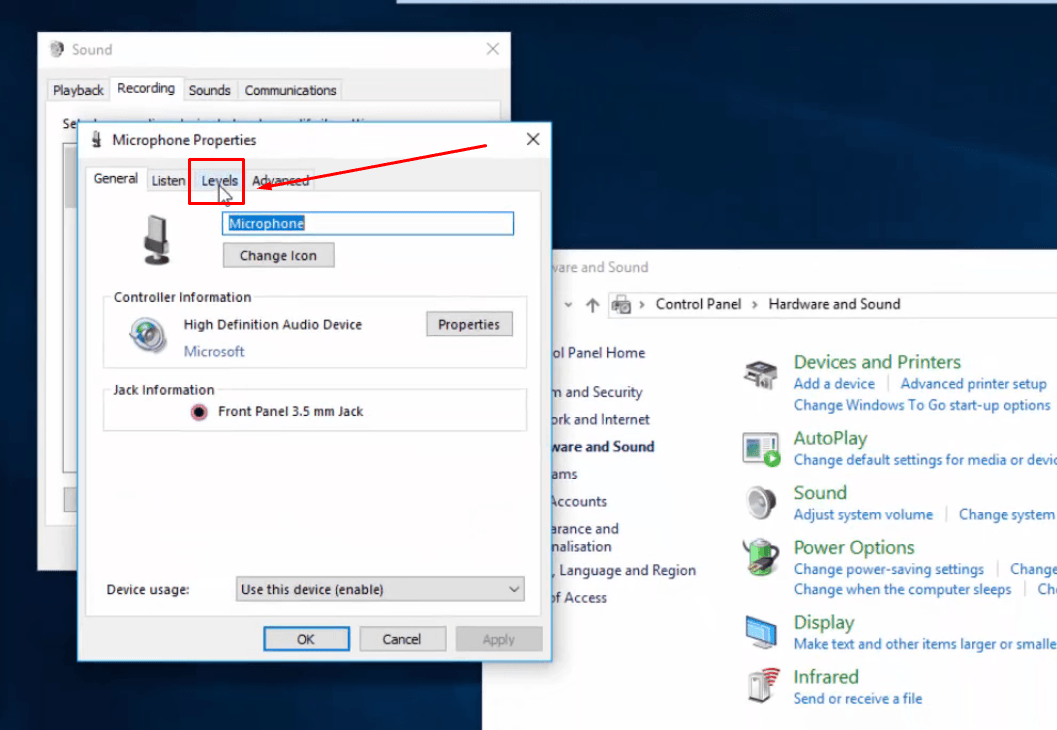Open the Communications tab in Sound dialog
The width and height of the screenshot is (1057, 730).
289,90
